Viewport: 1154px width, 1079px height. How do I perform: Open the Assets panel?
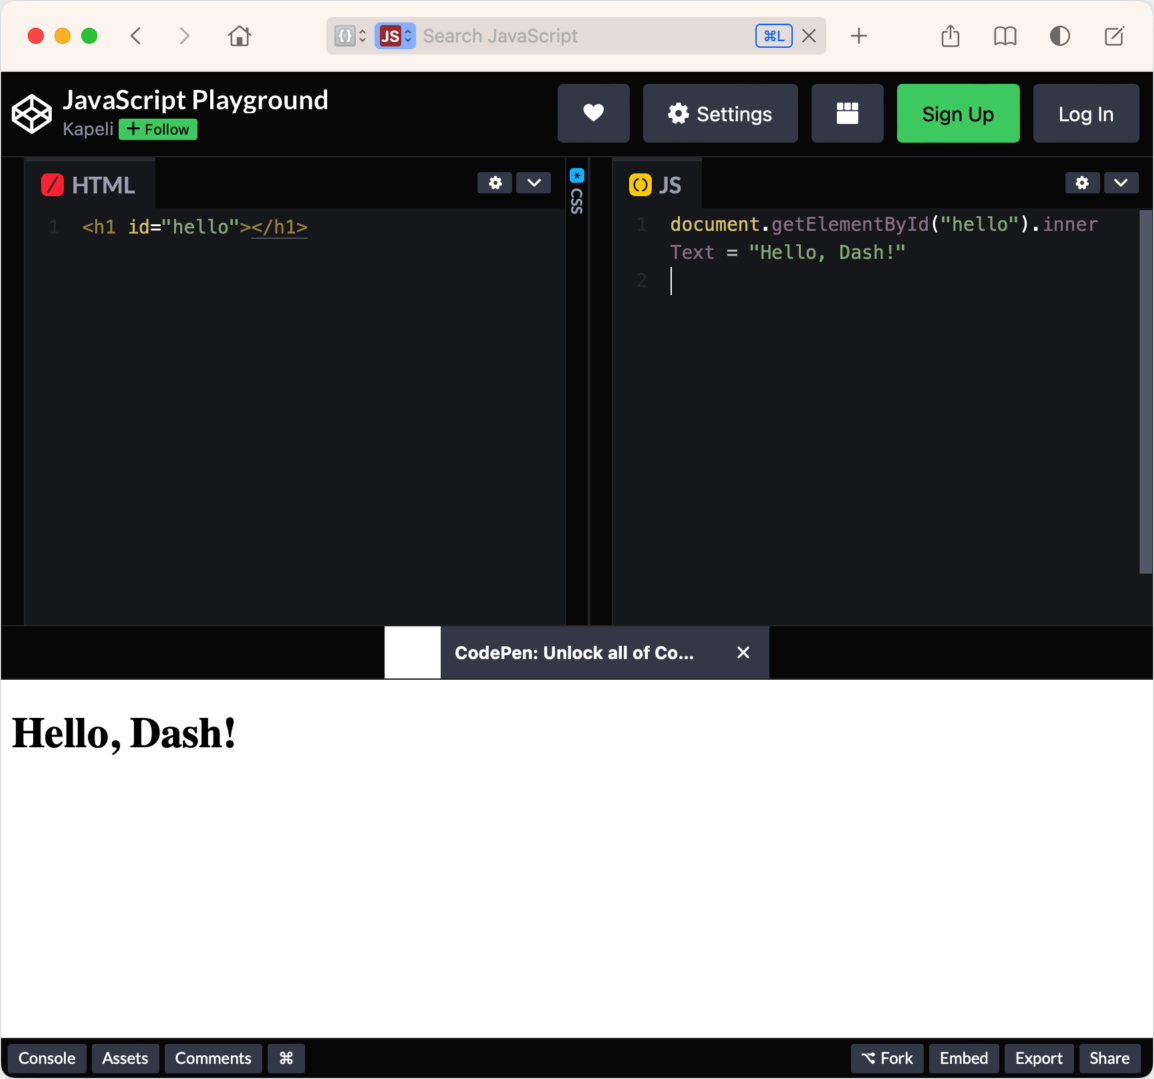(125, 1058)
